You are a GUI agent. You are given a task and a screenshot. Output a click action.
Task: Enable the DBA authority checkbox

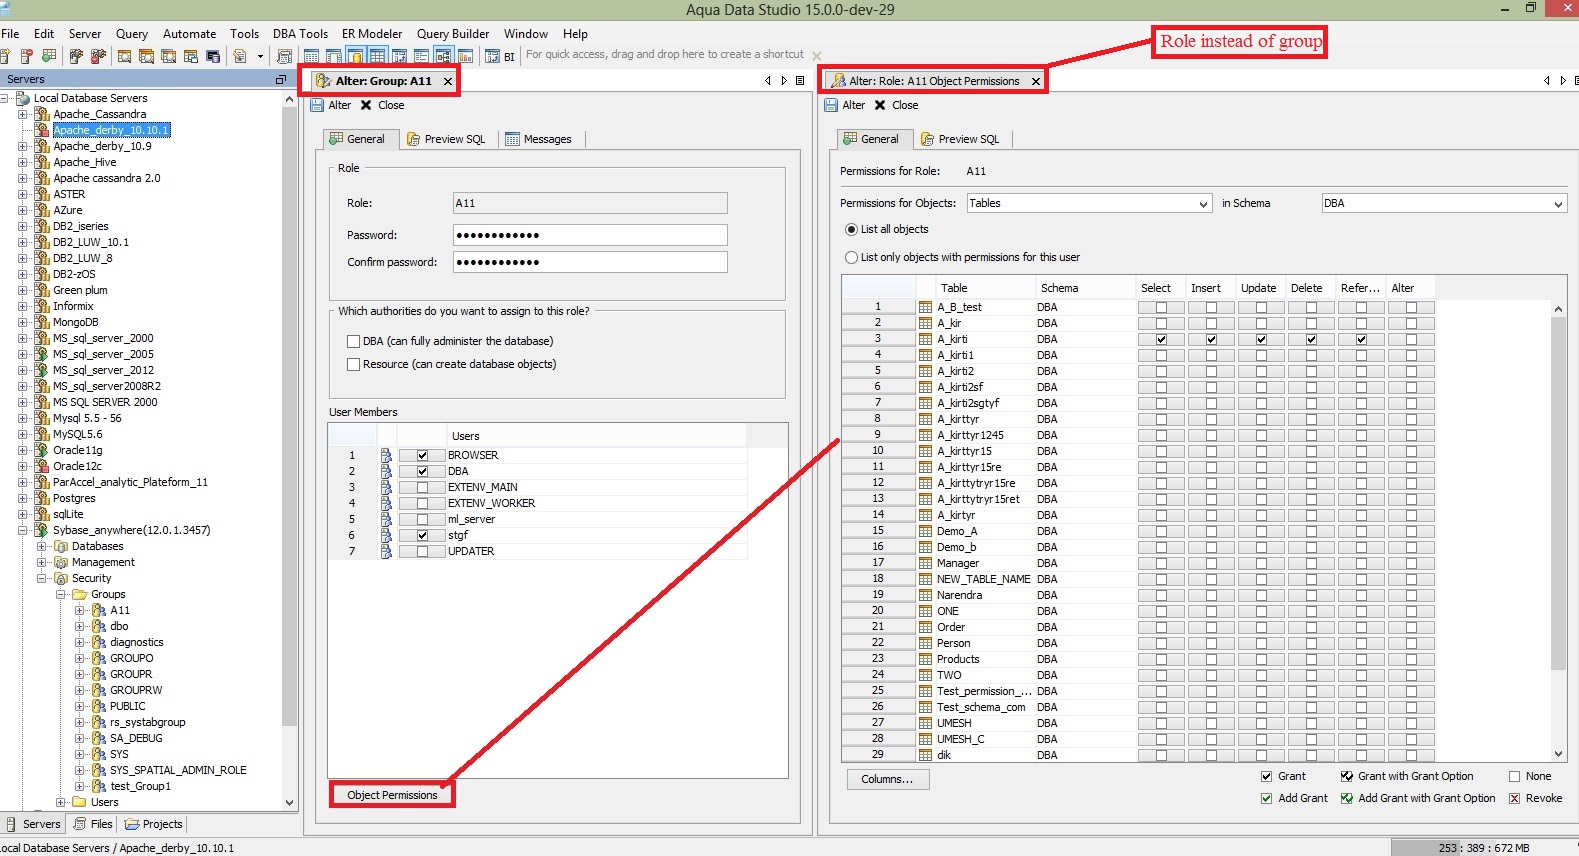(x=353, y=341)
